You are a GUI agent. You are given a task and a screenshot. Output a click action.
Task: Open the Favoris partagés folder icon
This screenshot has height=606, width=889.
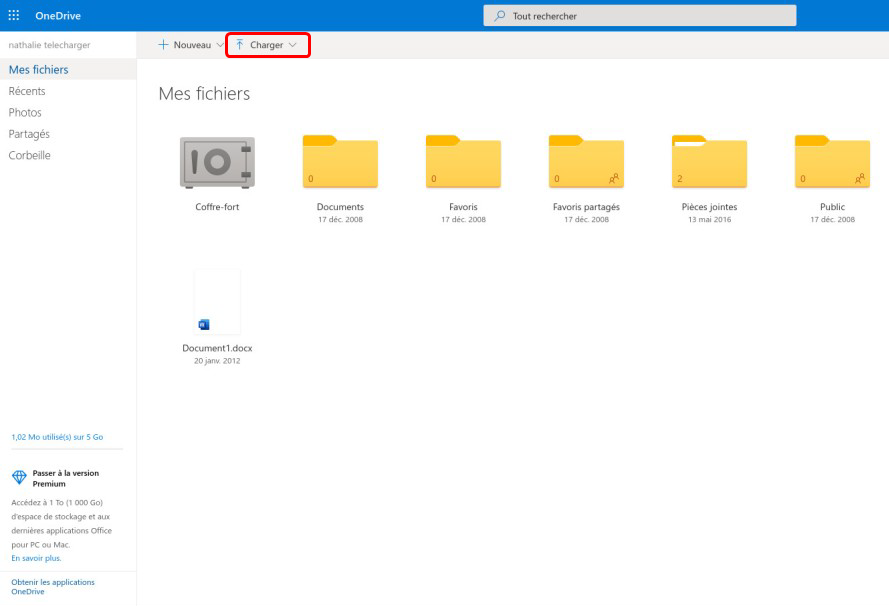pos(586,161)
